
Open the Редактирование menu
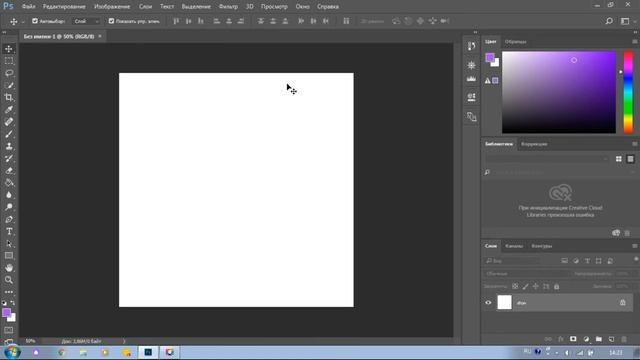tap(64, 7)
